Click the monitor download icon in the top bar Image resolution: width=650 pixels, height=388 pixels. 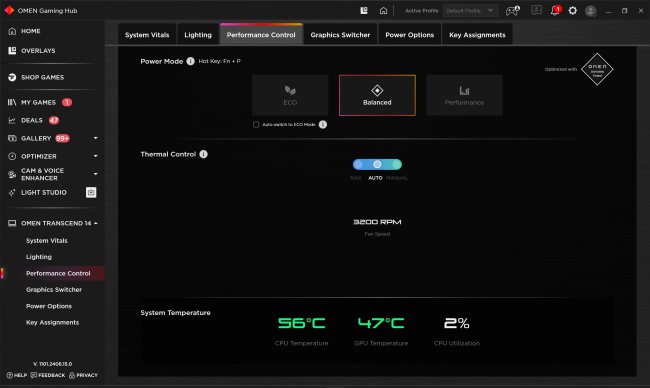[536, 10]
